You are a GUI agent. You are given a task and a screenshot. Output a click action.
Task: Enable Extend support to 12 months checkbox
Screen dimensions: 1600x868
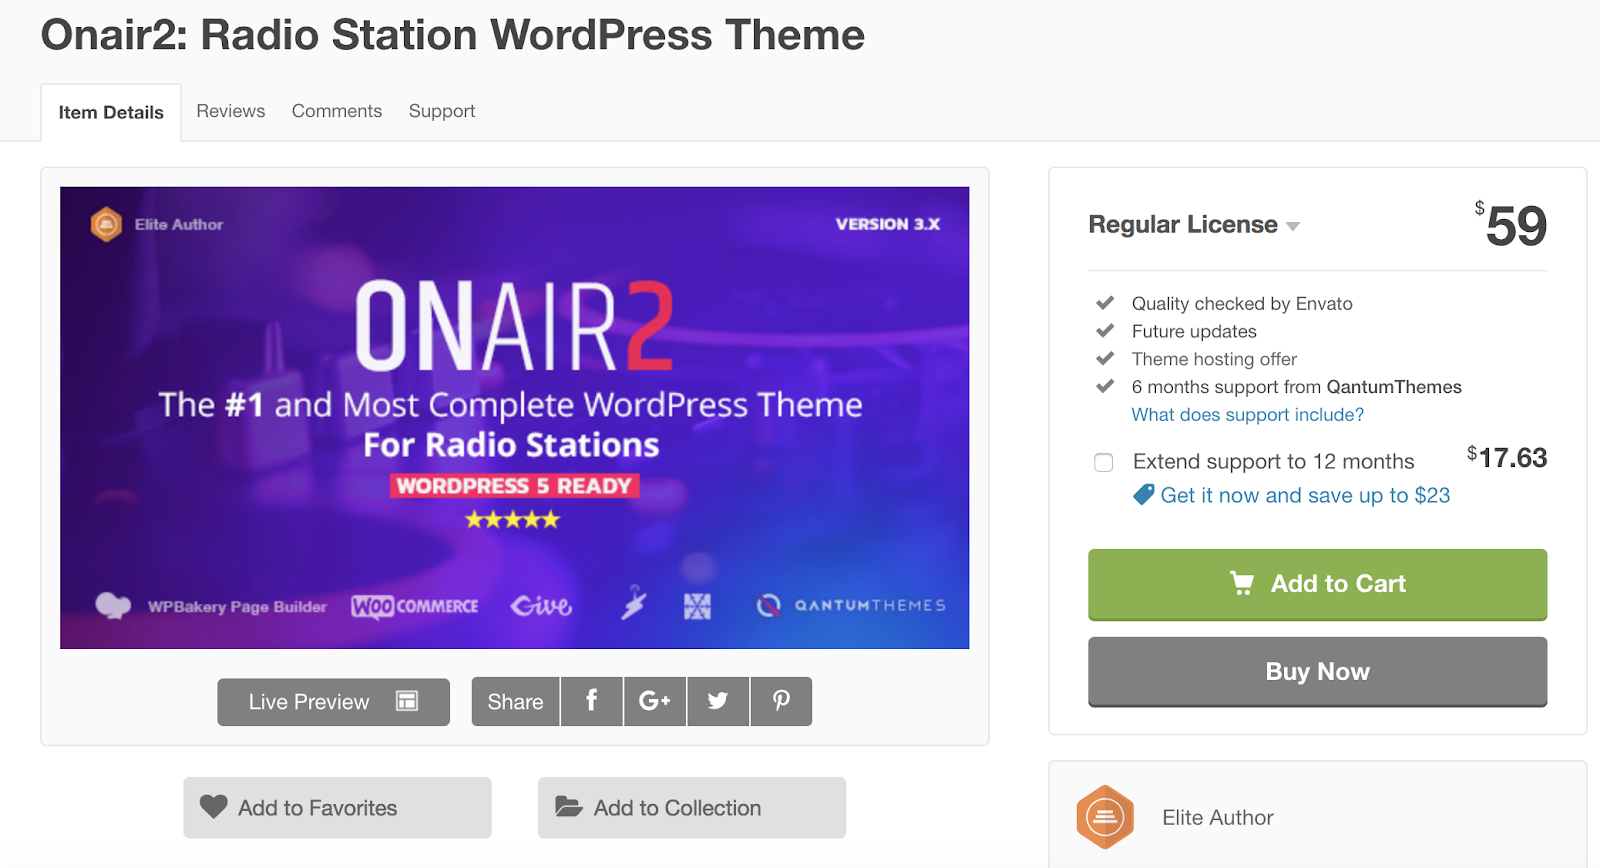(1104, 462)
